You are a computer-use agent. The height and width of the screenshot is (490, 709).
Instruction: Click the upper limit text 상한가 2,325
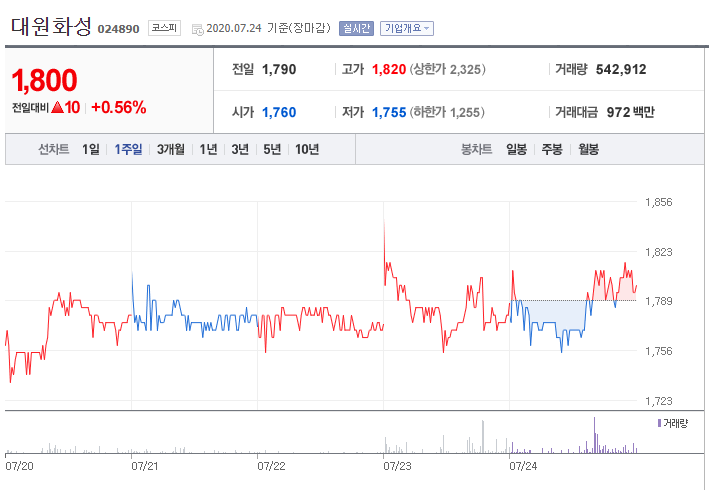(448, 70)
